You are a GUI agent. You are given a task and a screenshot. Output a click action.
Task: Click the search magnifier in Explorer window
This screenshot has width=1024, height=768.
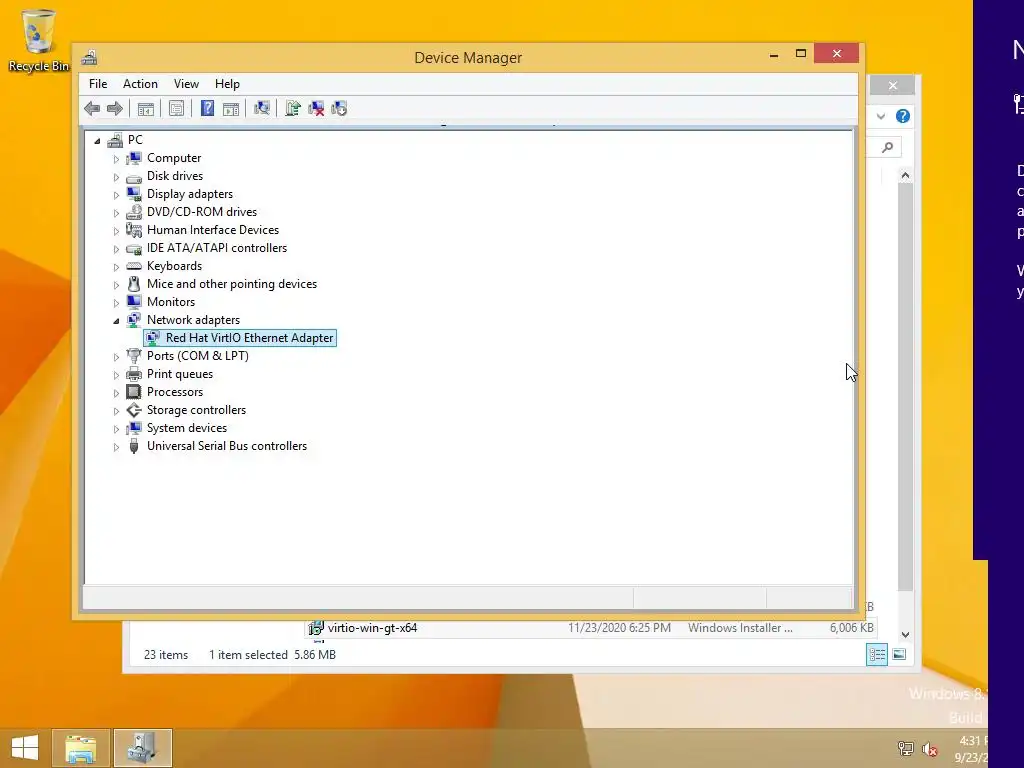887,148
